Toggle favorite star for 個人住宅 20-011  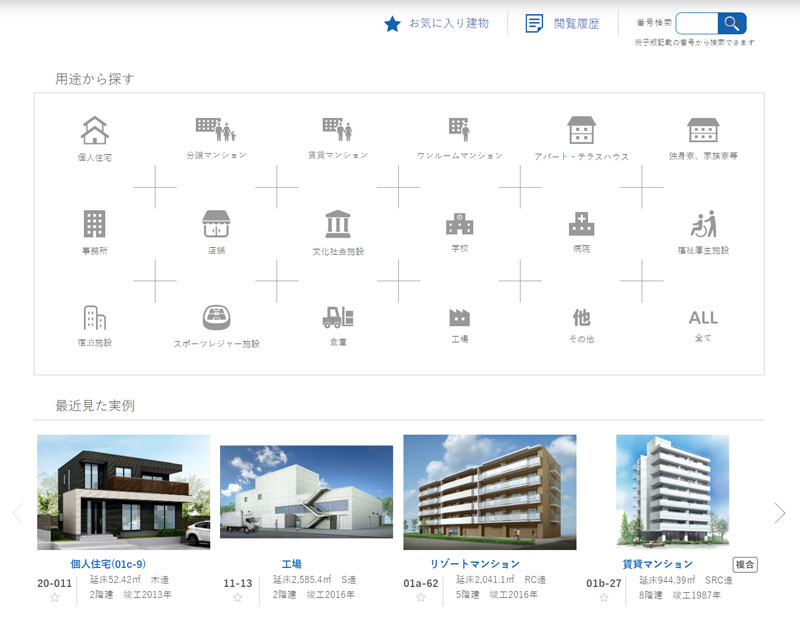(55, 597)
